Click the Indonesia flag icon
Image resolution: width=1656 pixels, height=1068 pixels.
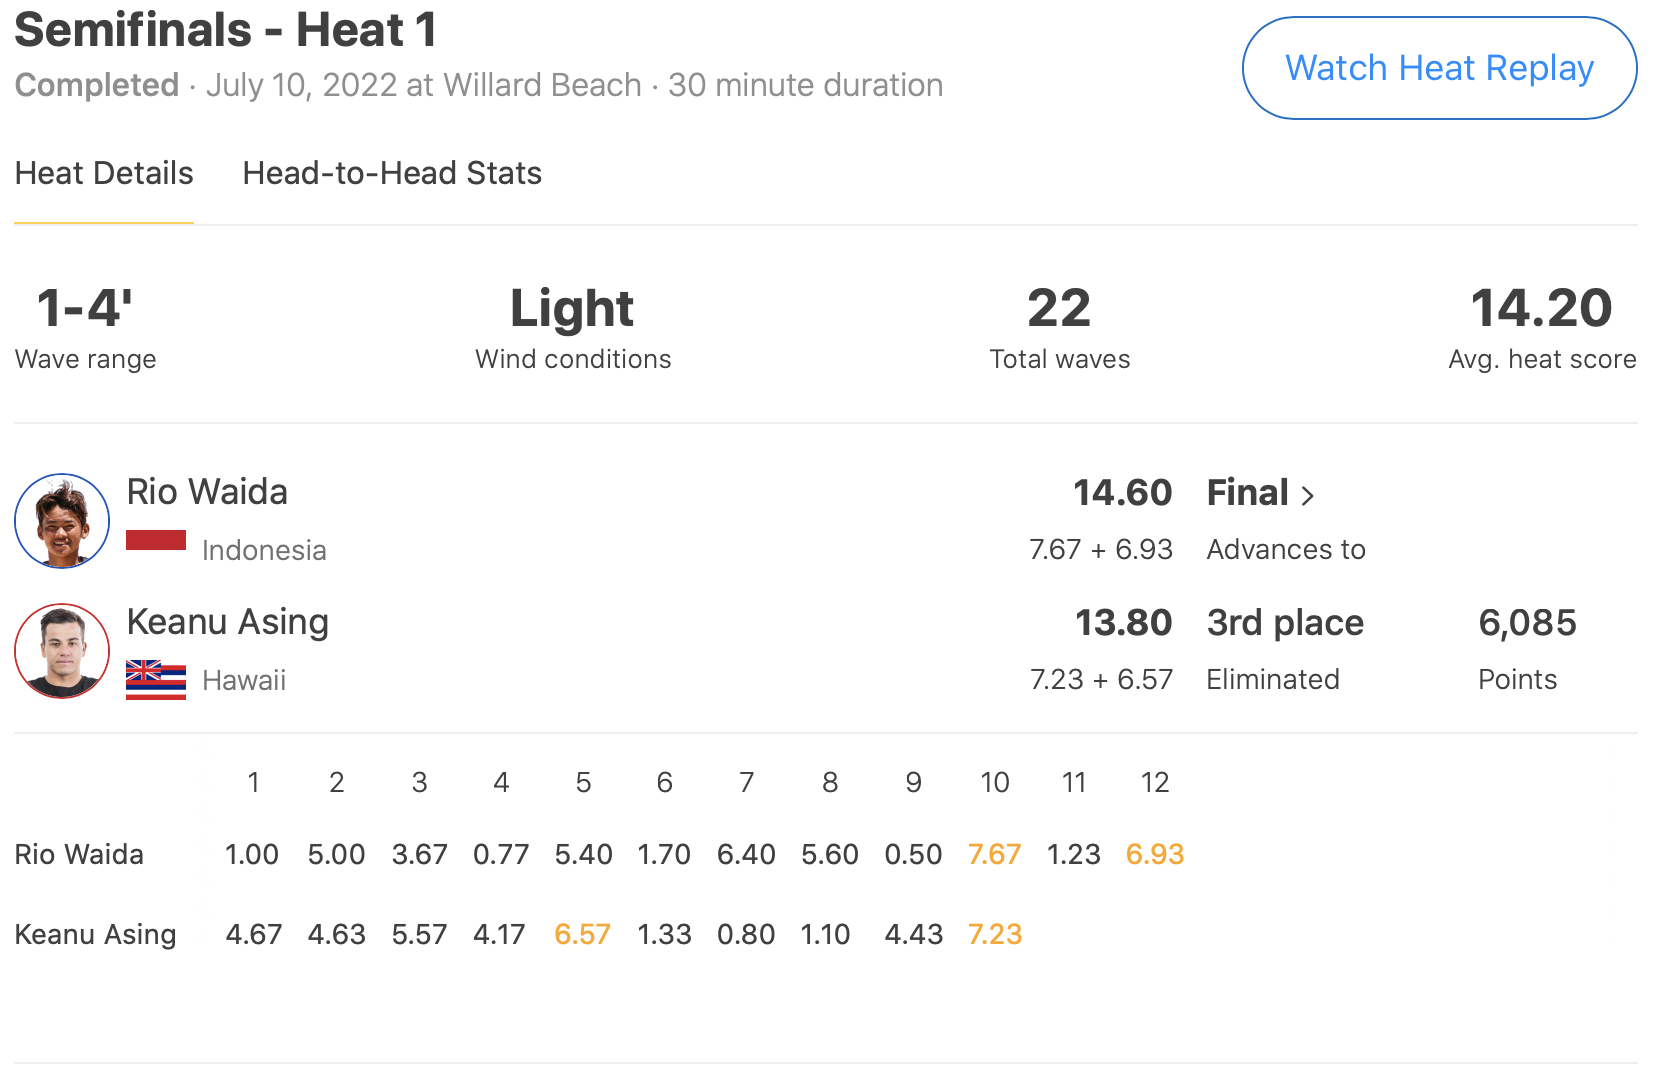[x=156, y=541]
